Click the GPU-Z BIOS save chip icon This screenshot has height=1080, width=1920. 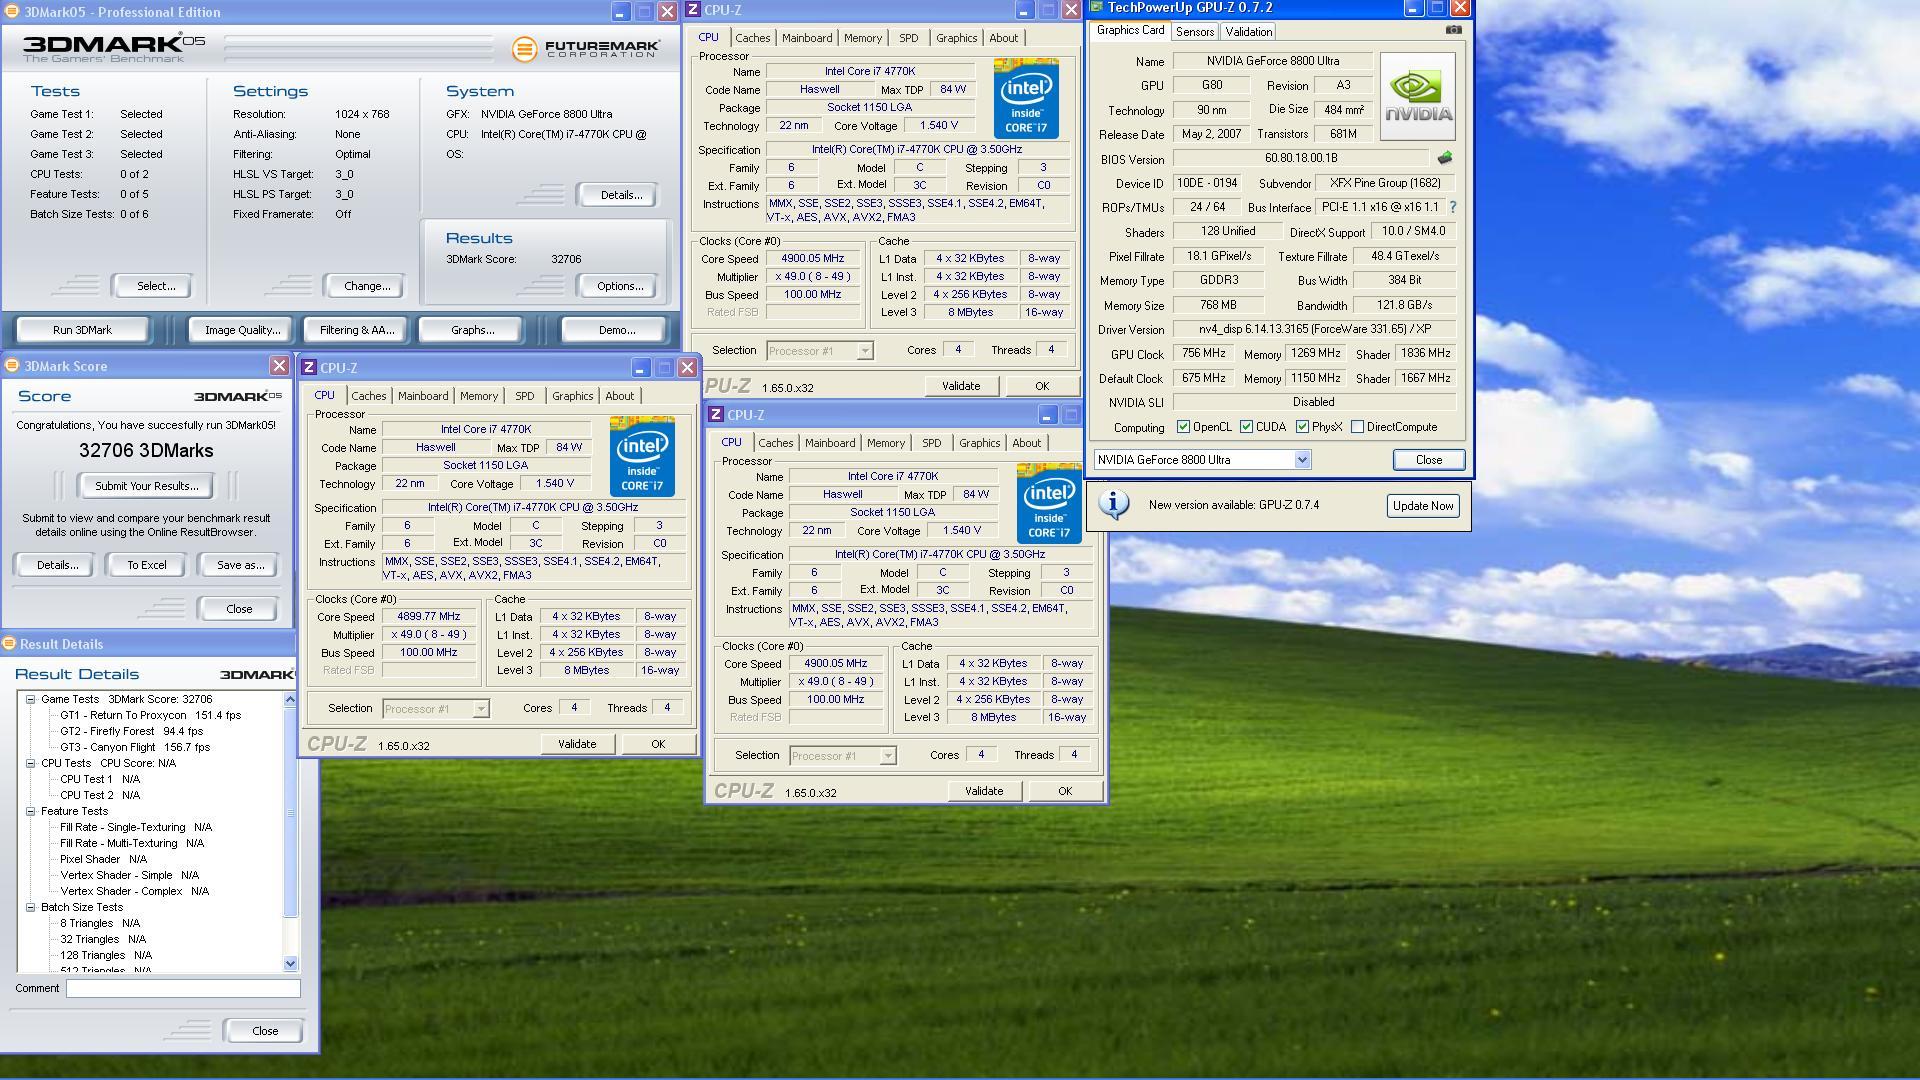point(1444,158)
